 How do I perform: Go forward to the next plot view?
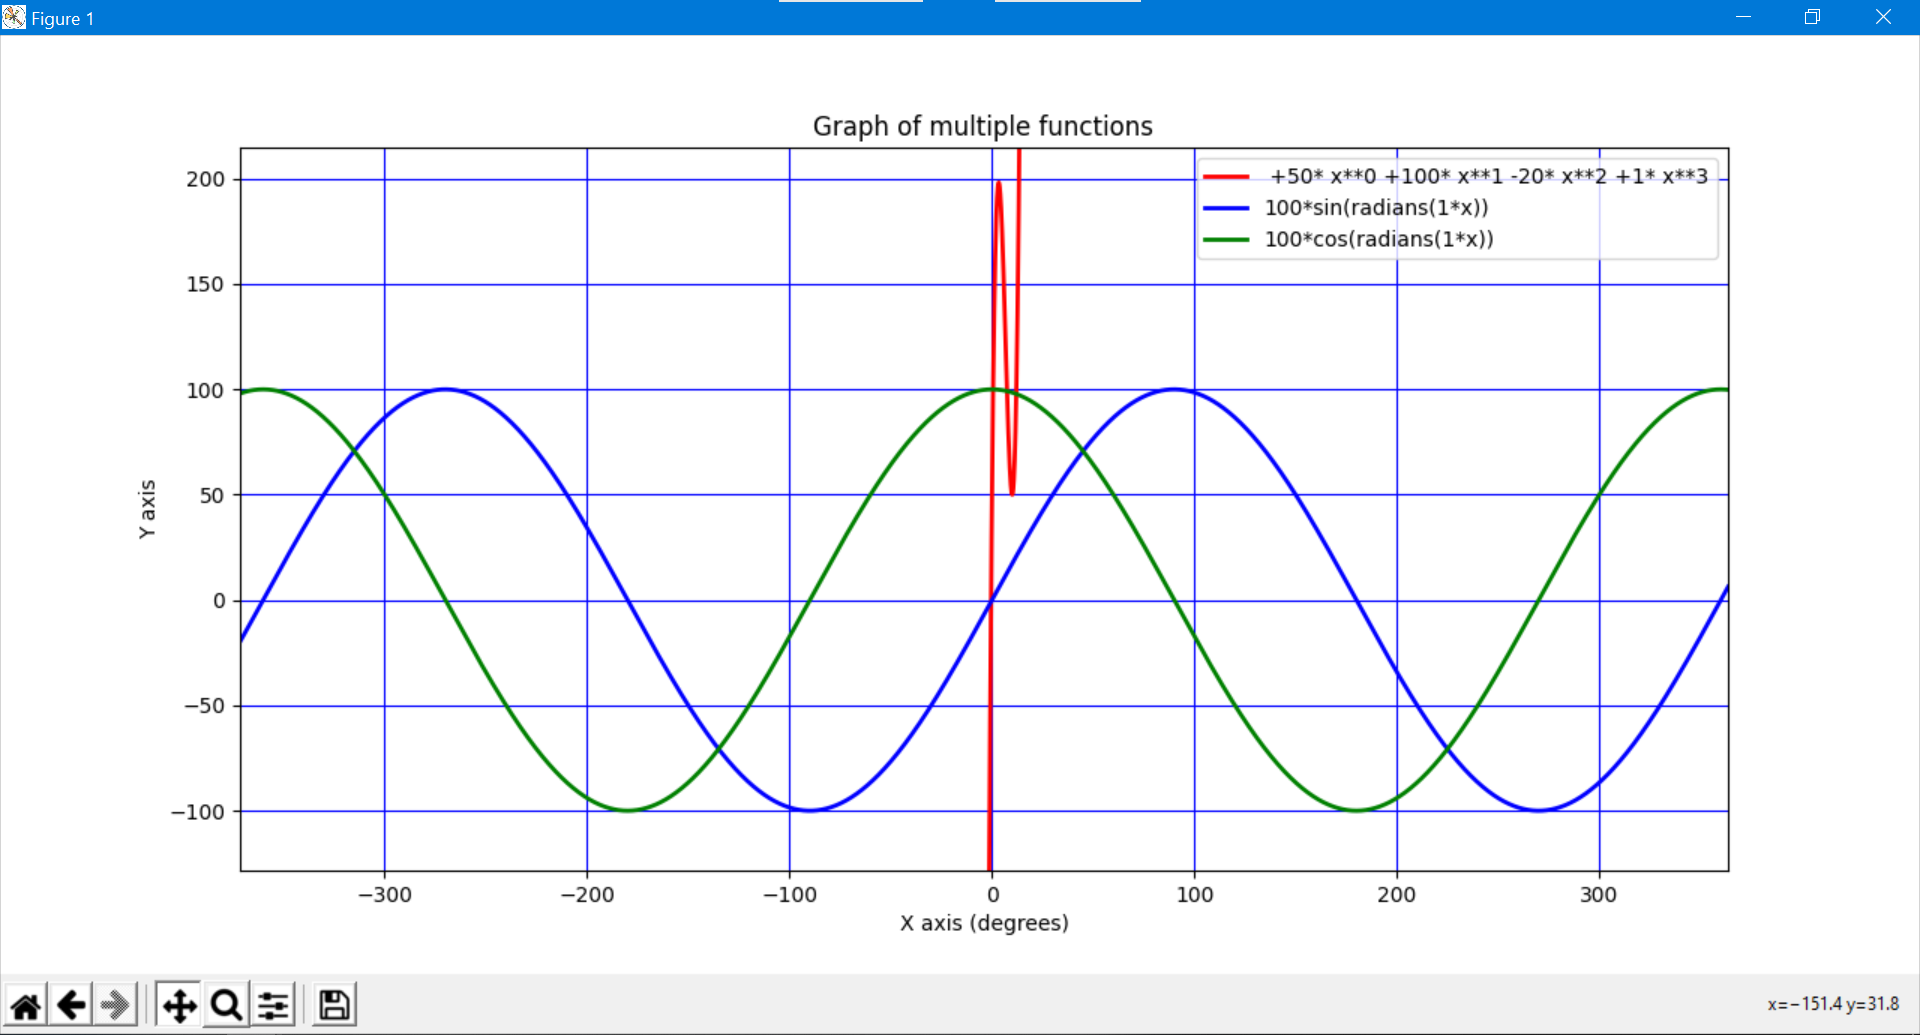(x=116, y=1005)
